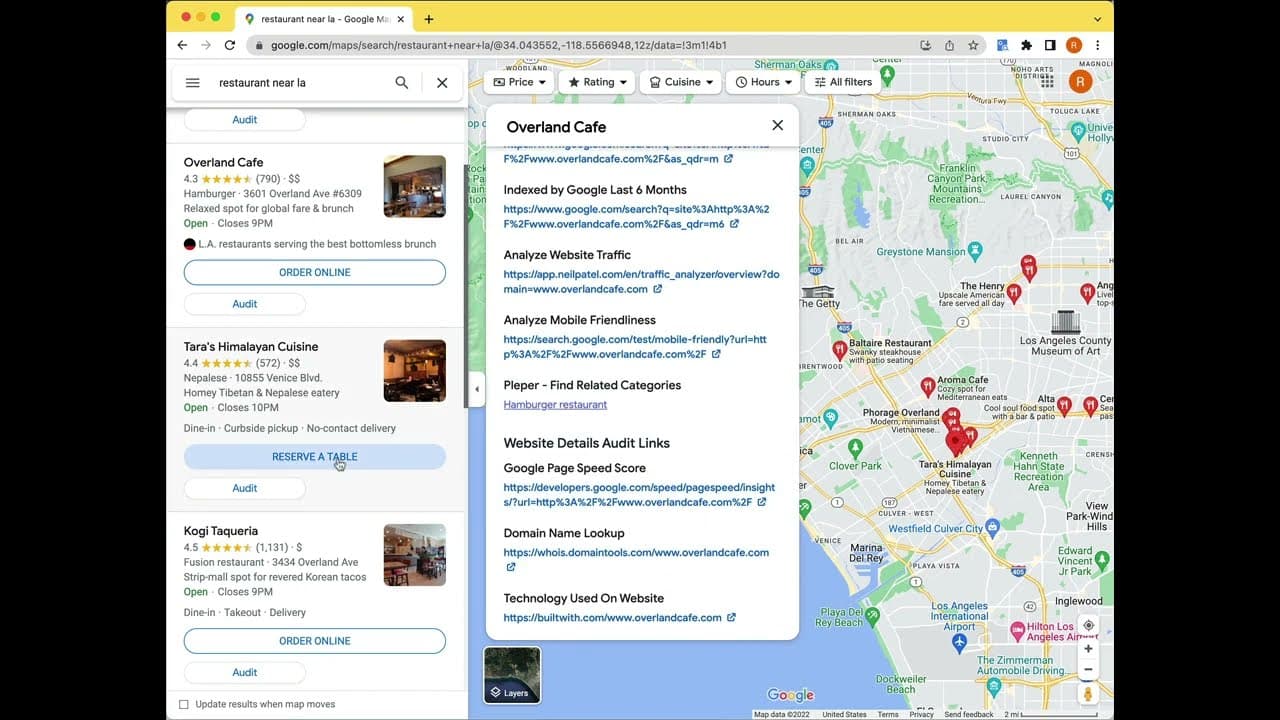Click RESERVE A TABLE for Tara's Himalayan Cuisine
The height and width of the screenshot is (720, 1280).
(315, 457)
